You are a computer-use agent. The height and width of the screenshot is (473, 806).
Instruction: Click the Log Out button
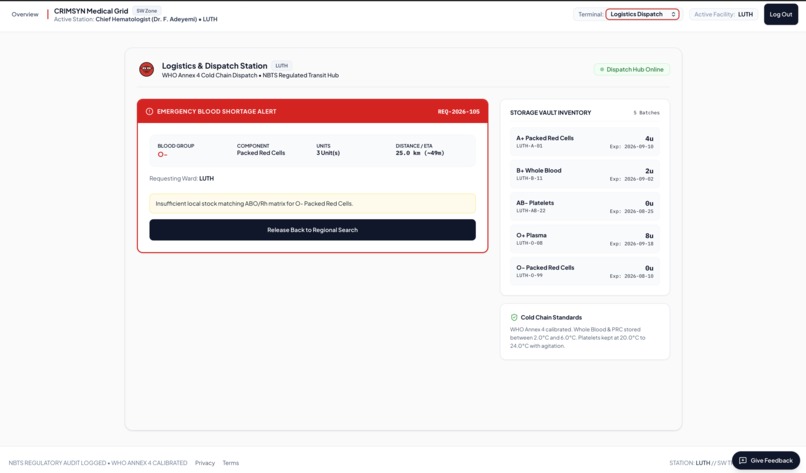(780, 14)
